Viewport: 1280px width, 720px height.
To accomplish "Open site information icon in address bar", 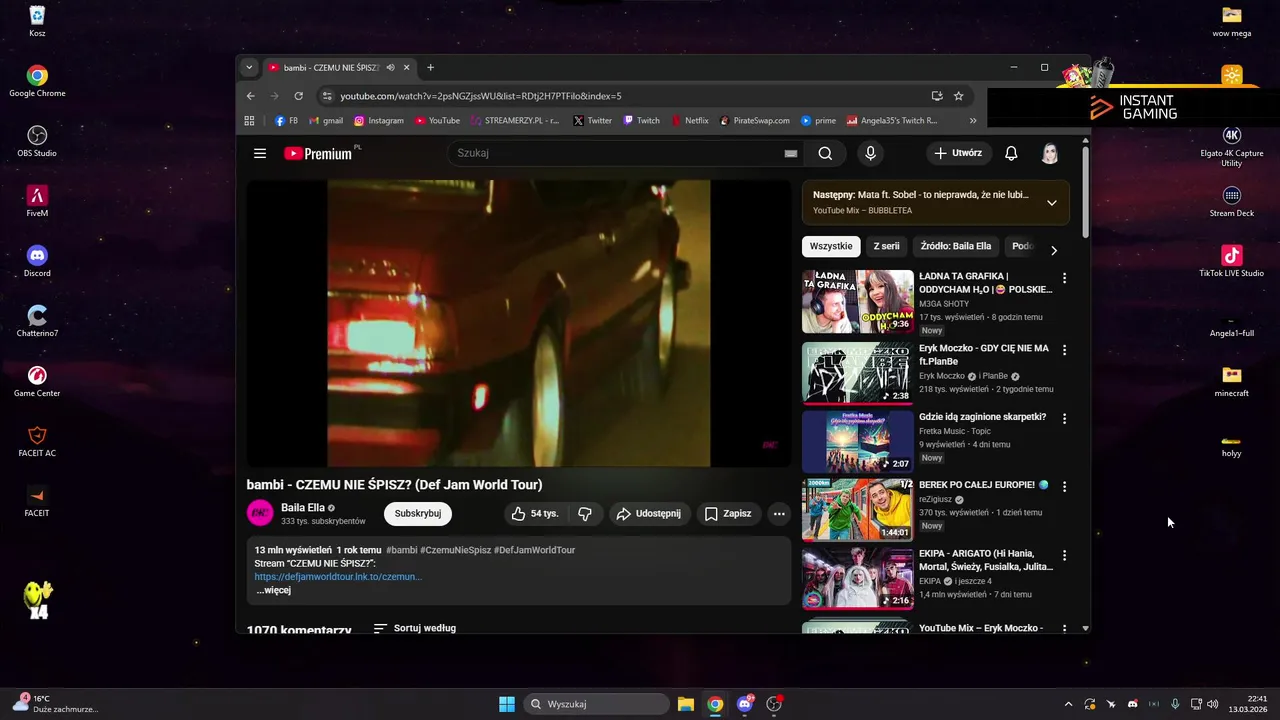I will [x=326, y=96].
